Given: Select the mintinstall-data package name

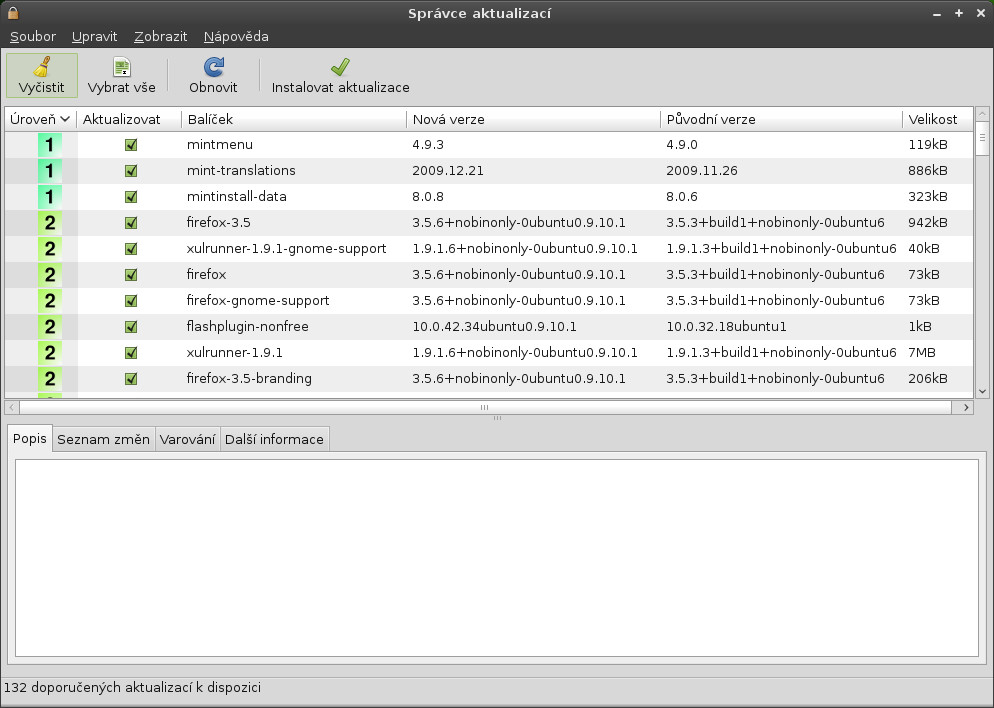Looking at the screenshot, I should (x=236, y=196).
